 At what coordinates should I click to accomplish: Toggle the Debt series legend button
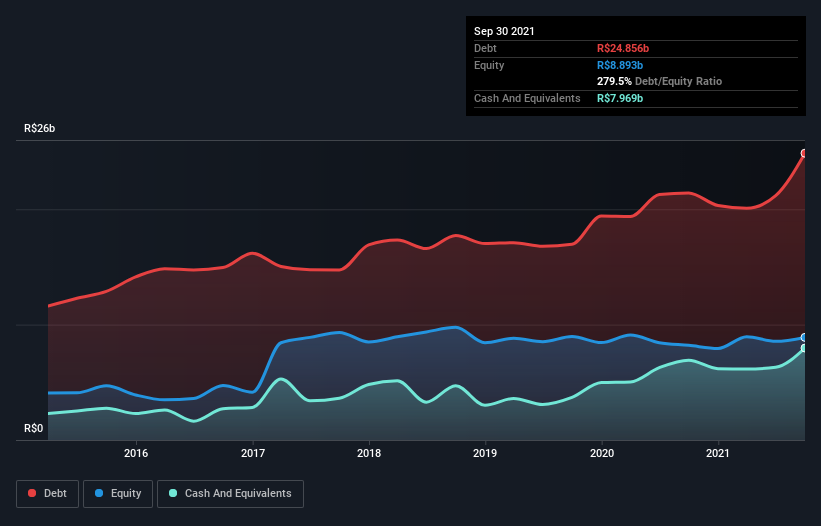pyautogui.click(x=48, y=494)
